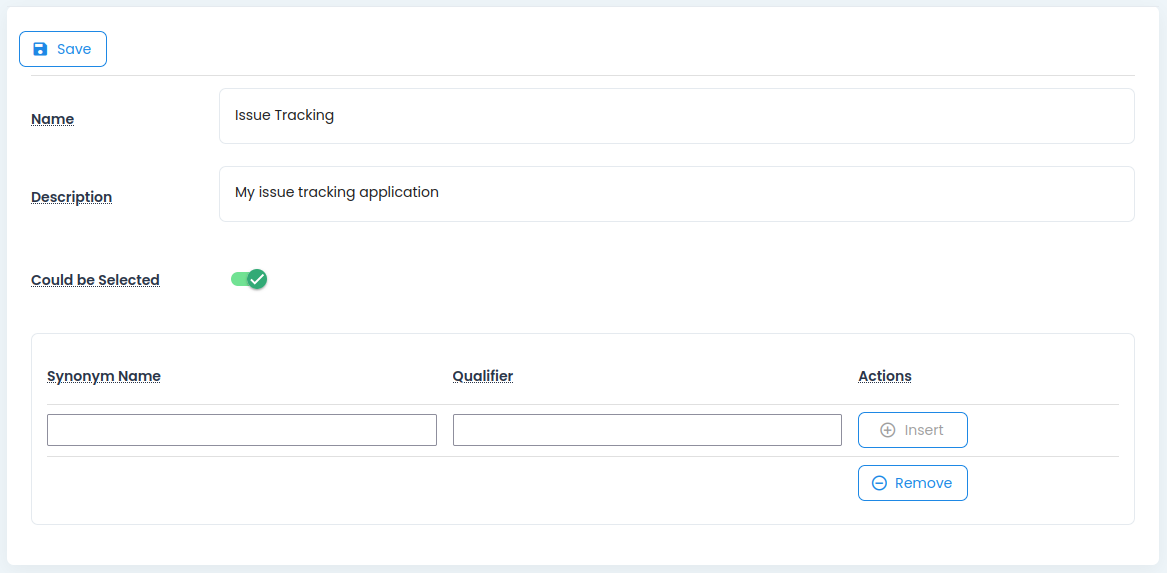Select the Qualifier column header

pos(483,376)
